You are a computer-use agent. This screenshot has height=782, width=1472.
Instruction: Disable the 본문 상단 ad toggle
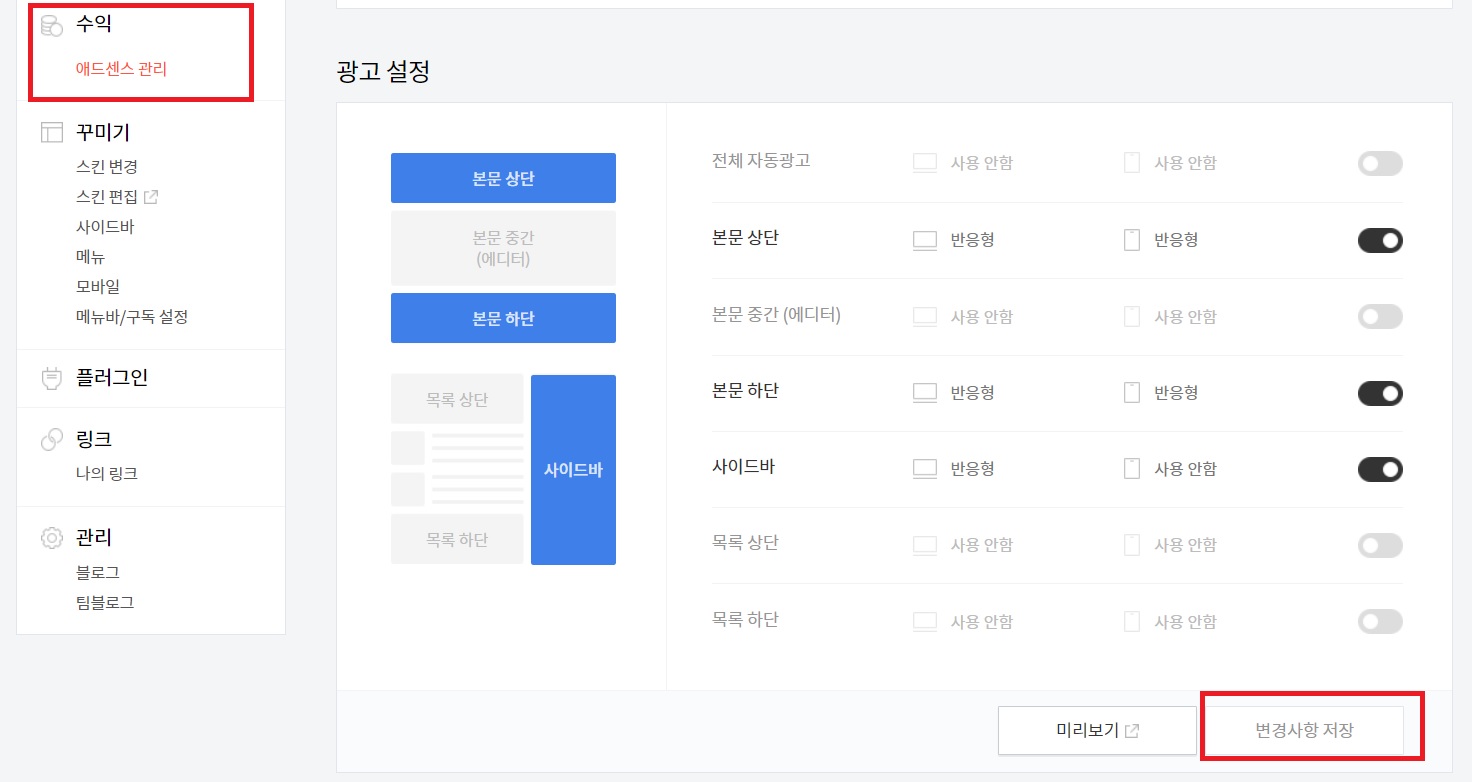1380,240
